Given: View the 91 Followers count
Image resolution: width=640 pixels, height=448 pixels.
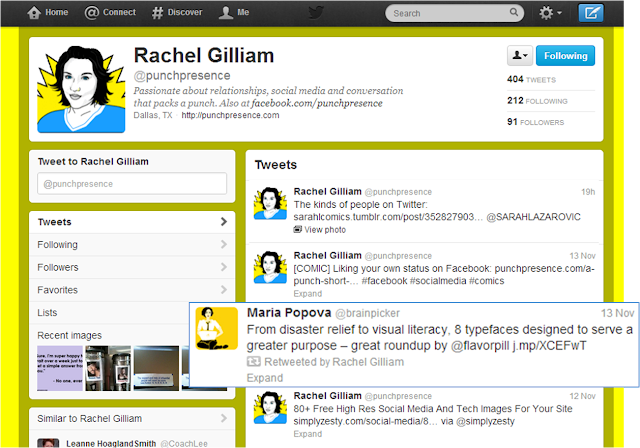Looking at the screenshot, I should 536,122.
